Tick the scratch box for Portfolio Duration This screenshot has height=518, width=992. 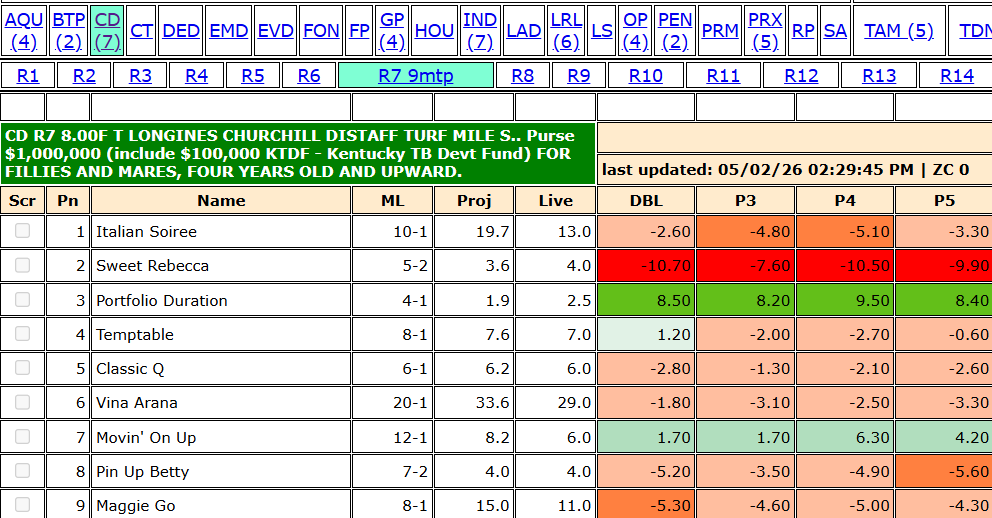pyautogui.click(x=22, y=299)
